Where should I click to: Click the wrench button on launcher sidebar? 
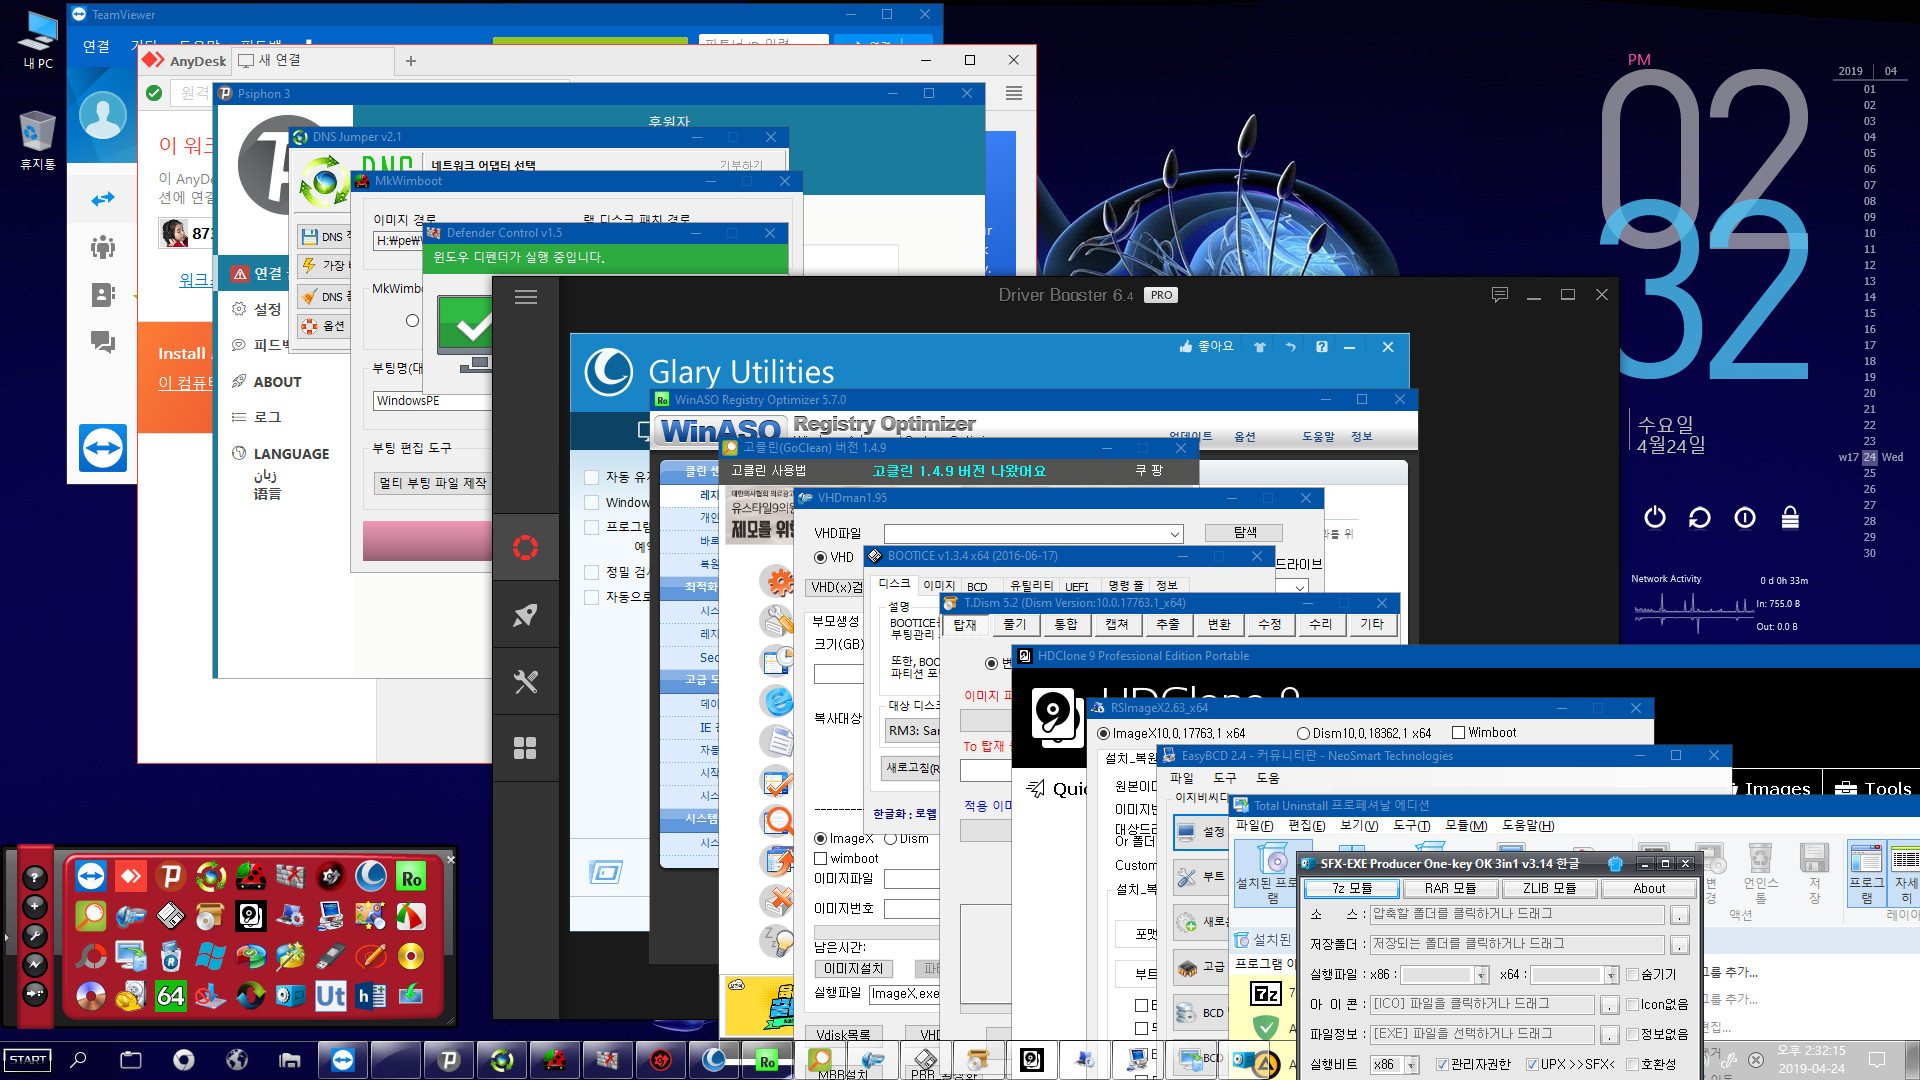click(x=35, y=935)
